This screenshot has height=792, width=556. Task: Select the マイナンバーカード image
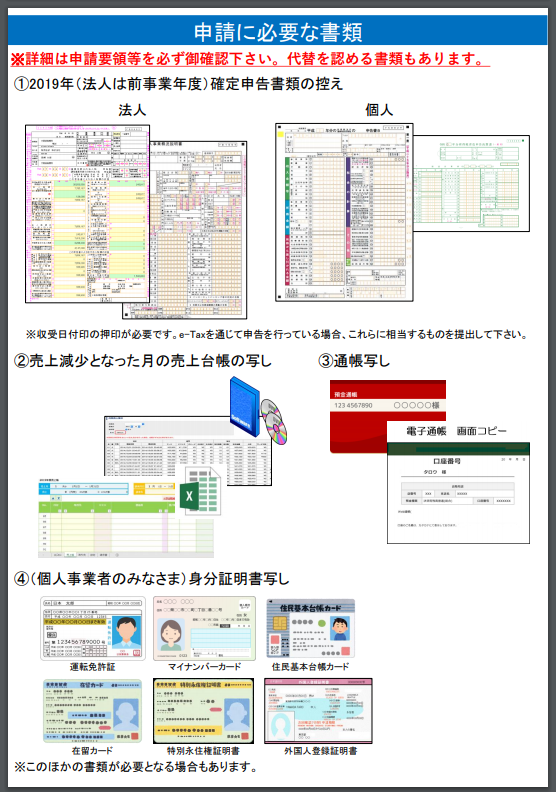[x=205, y=628]
